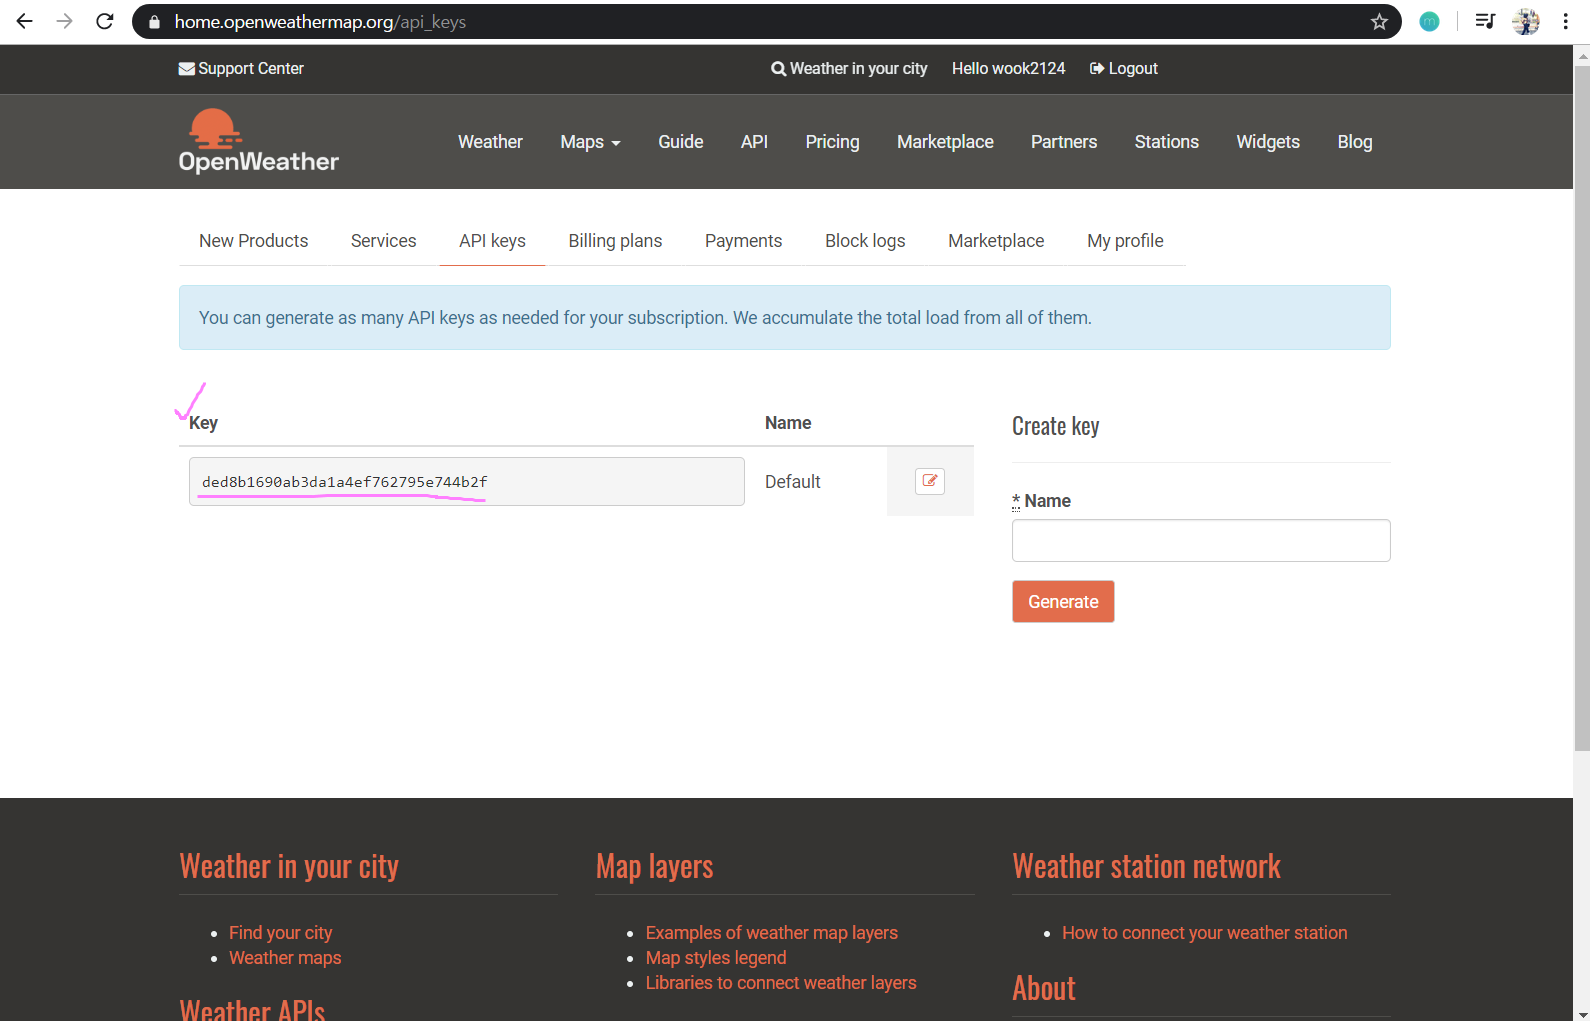View site security via the padlock icon
1590x1021 pixels.
[x=154, y=22]
